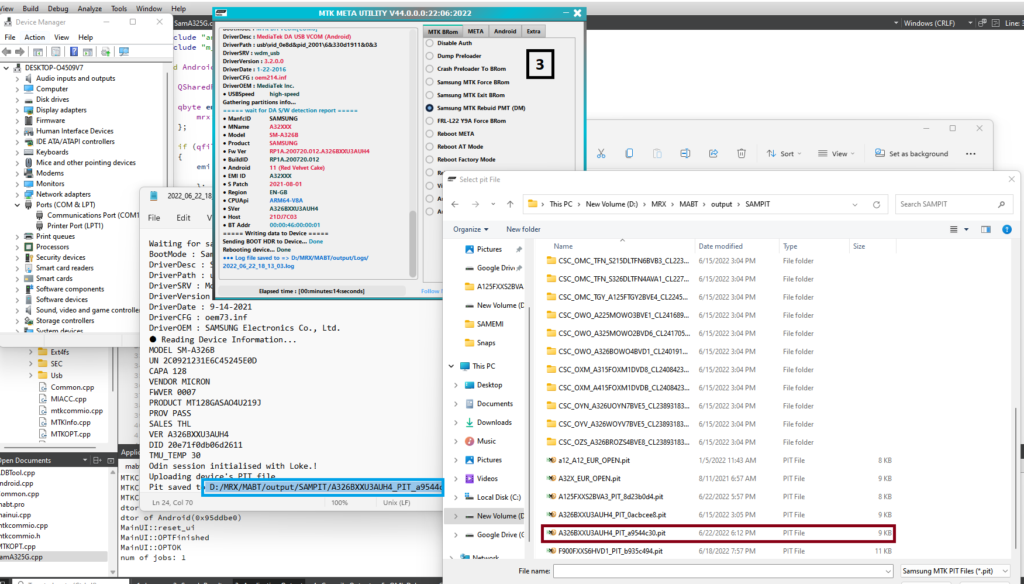The height and width of the screenshot is (584, 1024).
Task: Open the Samsung MTK PIT Files type dropdown
Action: coord(955,571)
